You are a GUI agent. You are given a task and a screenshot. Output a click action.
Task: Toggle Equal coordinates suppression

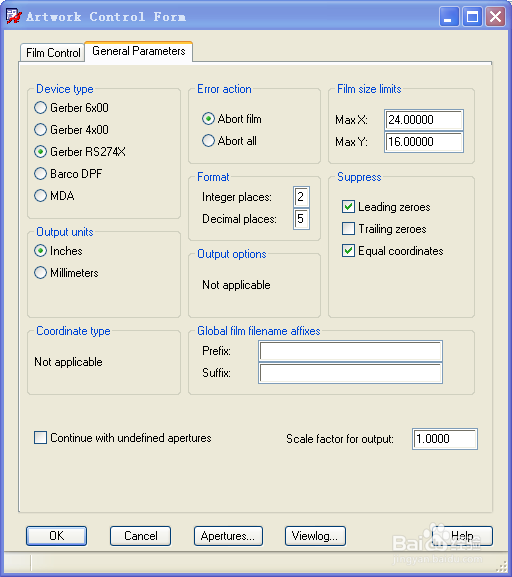click(392, 251)
